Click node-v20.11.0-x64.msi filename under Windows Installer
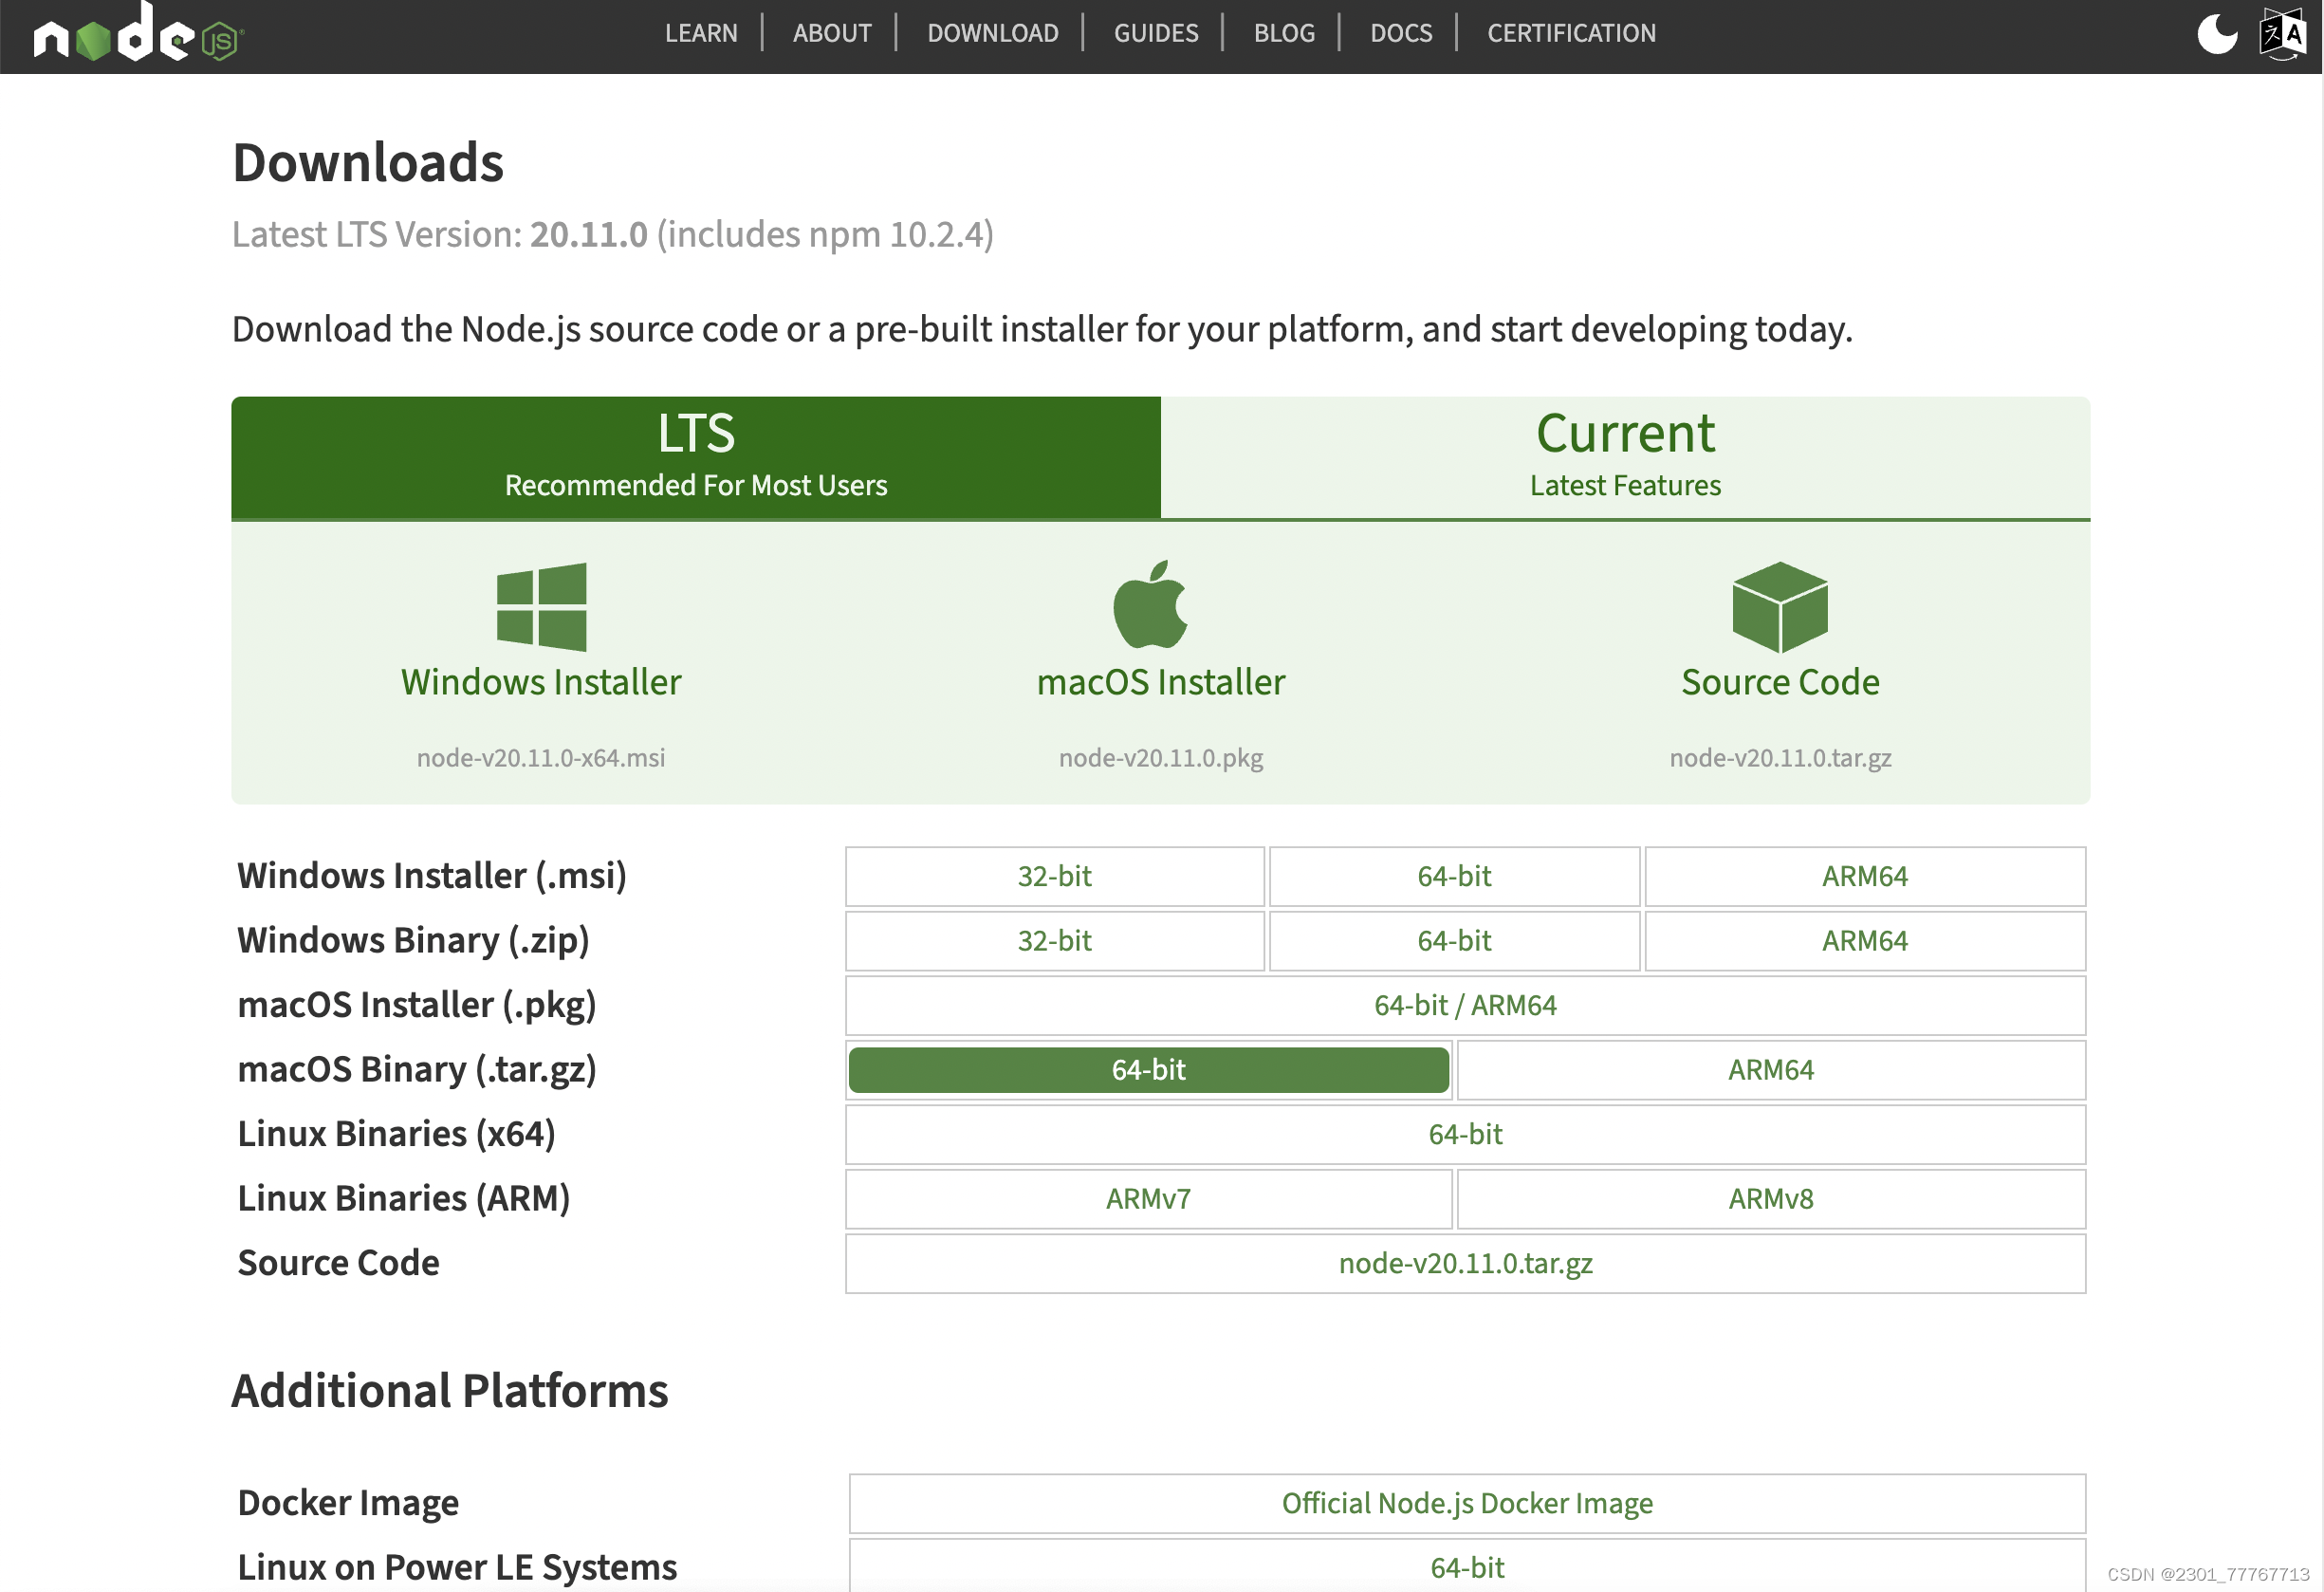The width and height of the screenshot is (2324, 1592). [540, 757]
